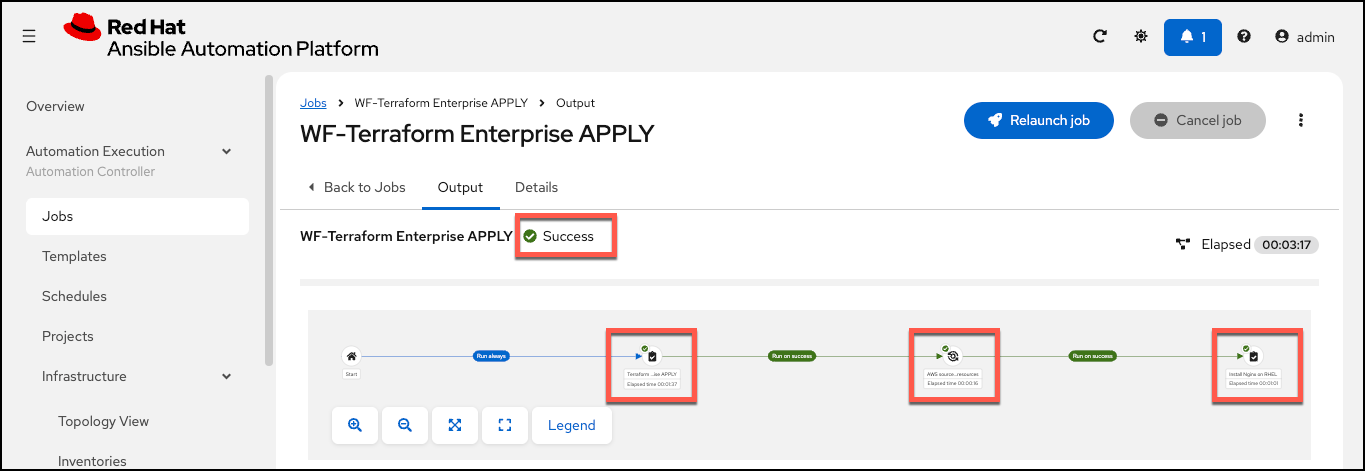Open Topology View in the sidebar
The image size is (1365, 471).
tap(103, 421)
